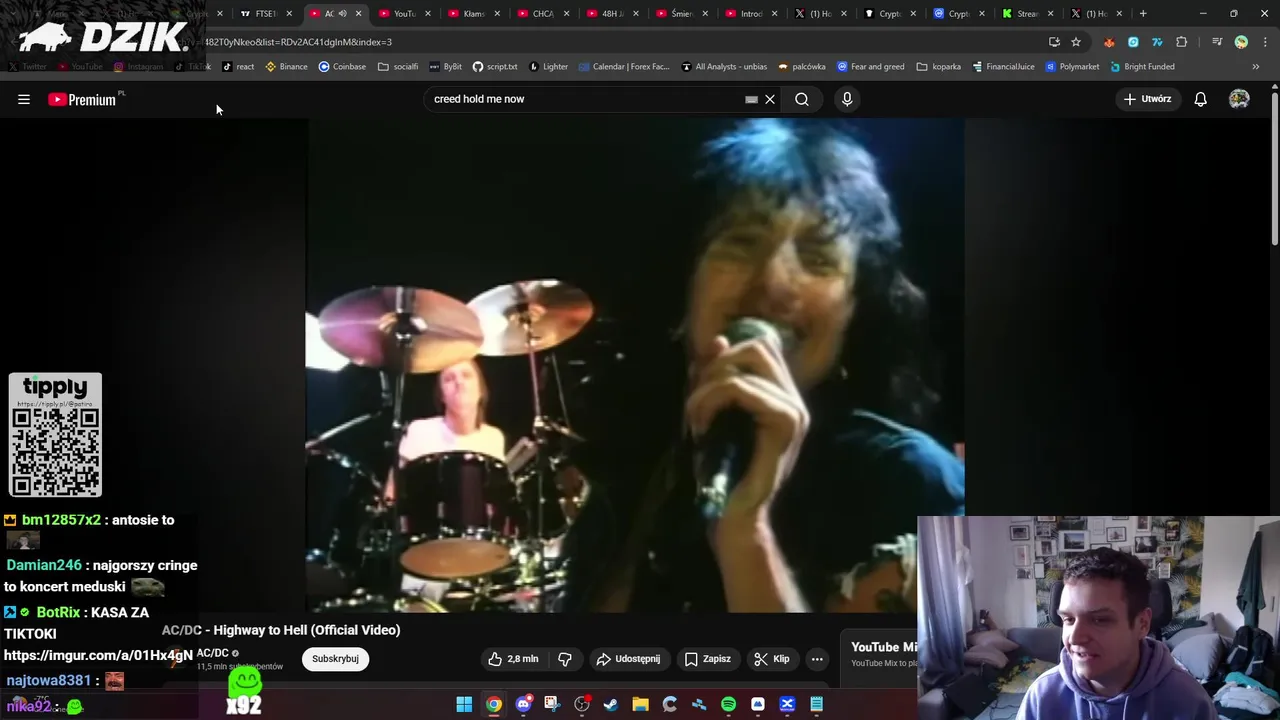Open the Windows Start menu
Screen dimensions: 1280x720
coord(464,704)
